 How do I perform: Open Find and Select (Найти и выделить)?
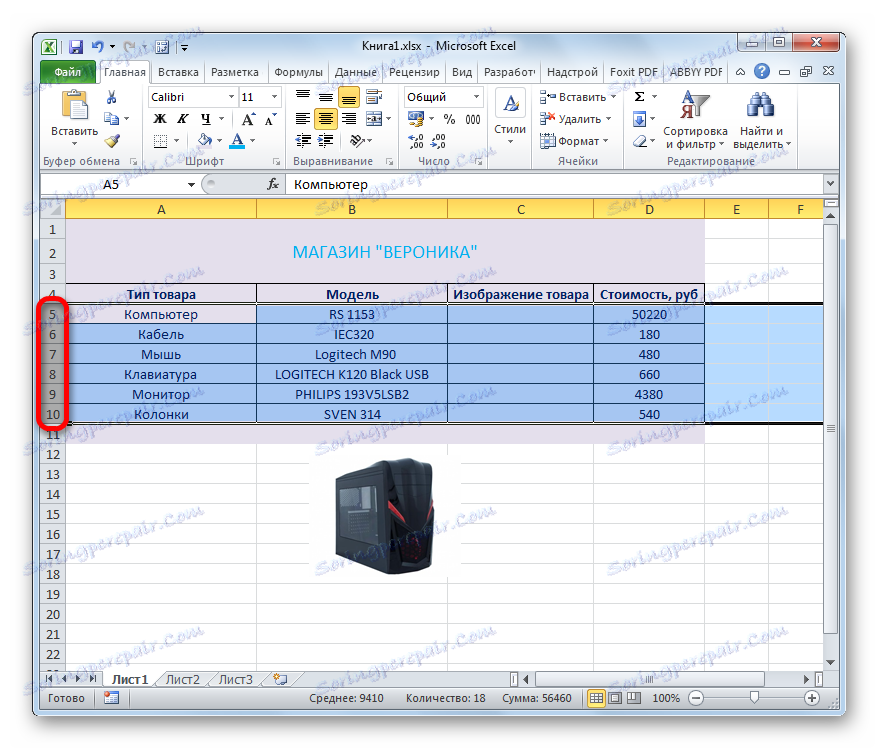[761, 119]
